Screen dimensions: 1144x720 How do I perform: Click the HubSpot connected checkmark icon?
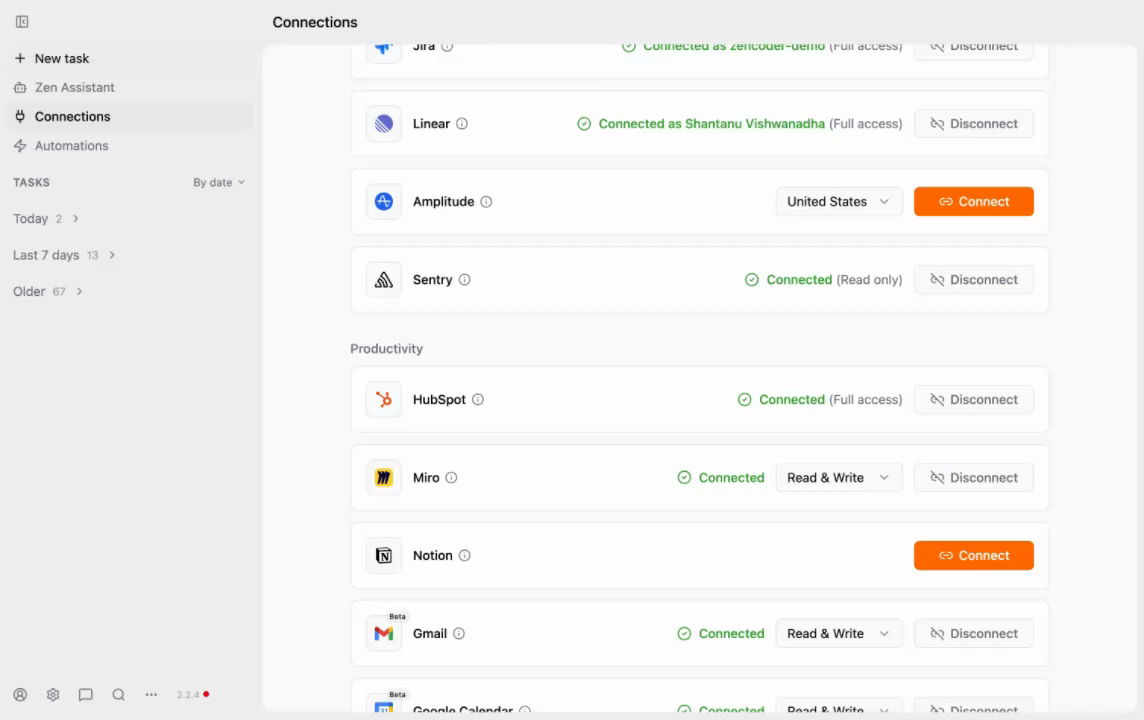coord(744,400)
